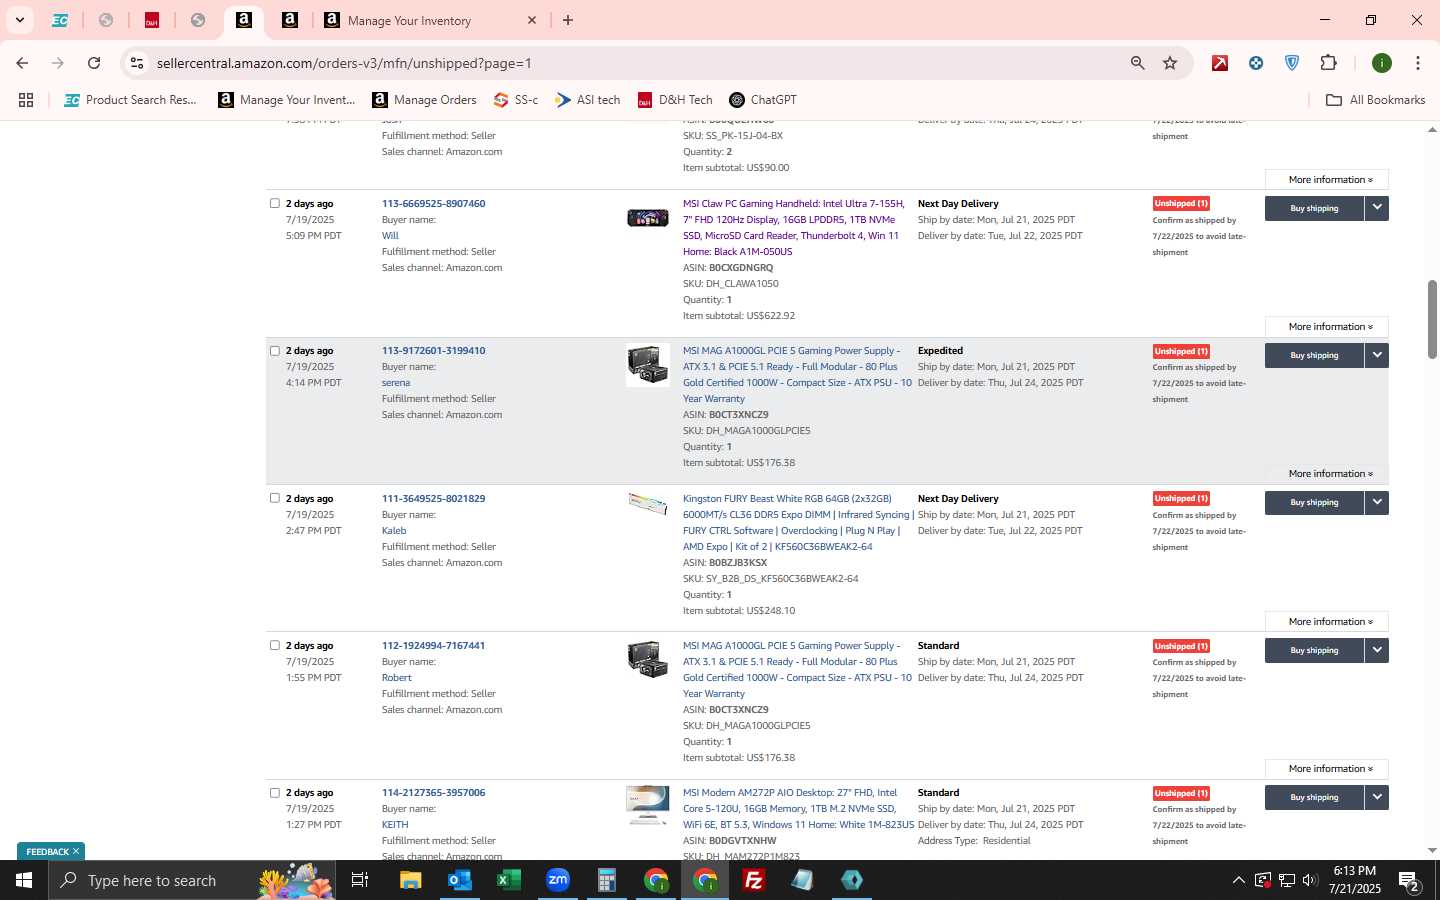Expand Buy shipping options for serena's order
Image resolution: width=1440 pixels, height=900 pixels.
(1377, 355)
